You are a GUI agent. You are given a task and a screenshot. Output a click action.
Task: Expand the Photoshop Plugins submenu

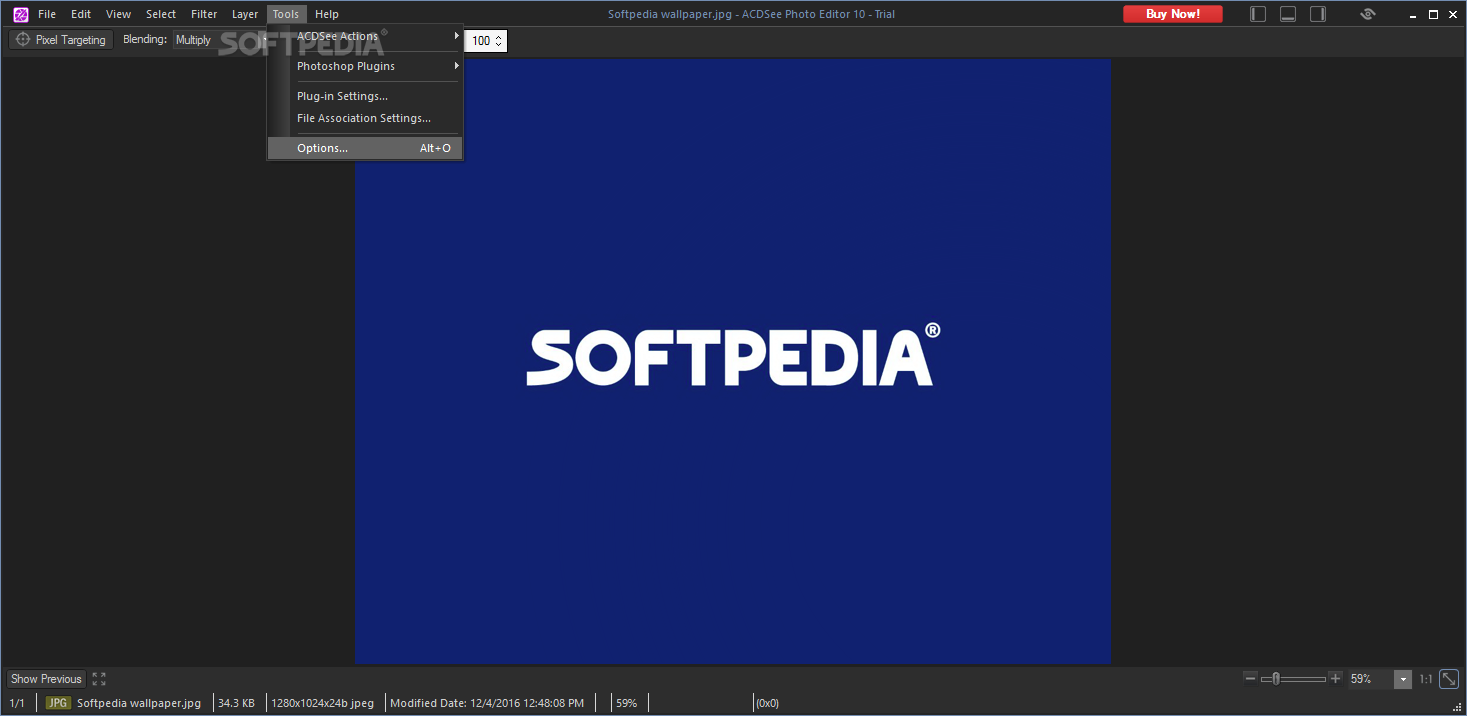click(365, 66)
